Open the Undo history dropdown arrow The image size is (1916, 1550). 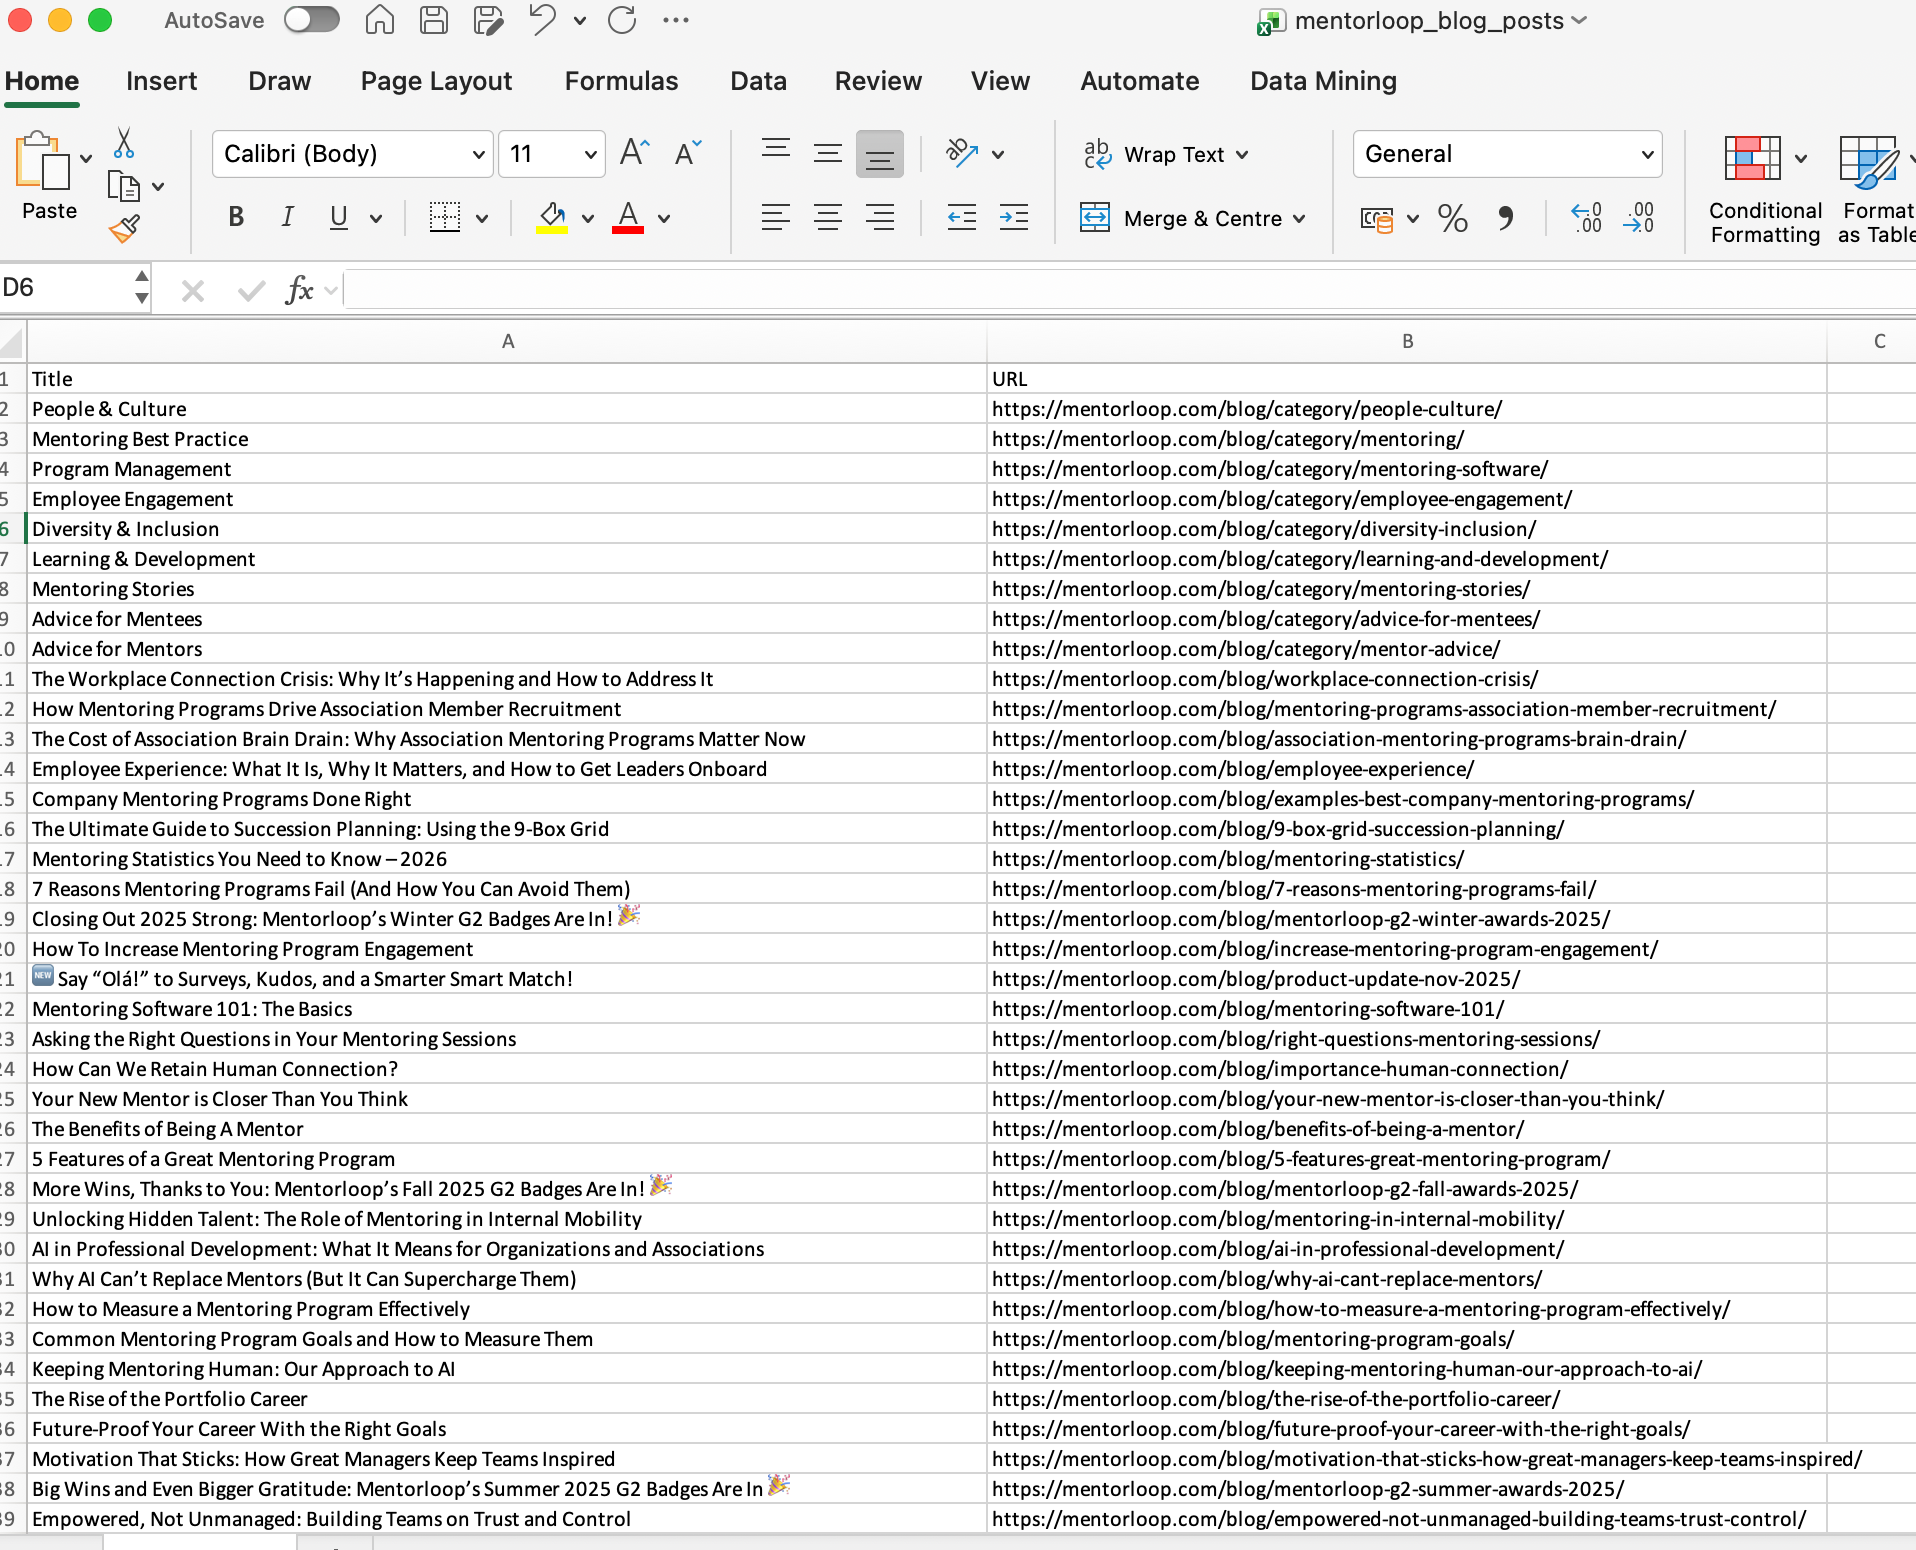tap(580, 20)
